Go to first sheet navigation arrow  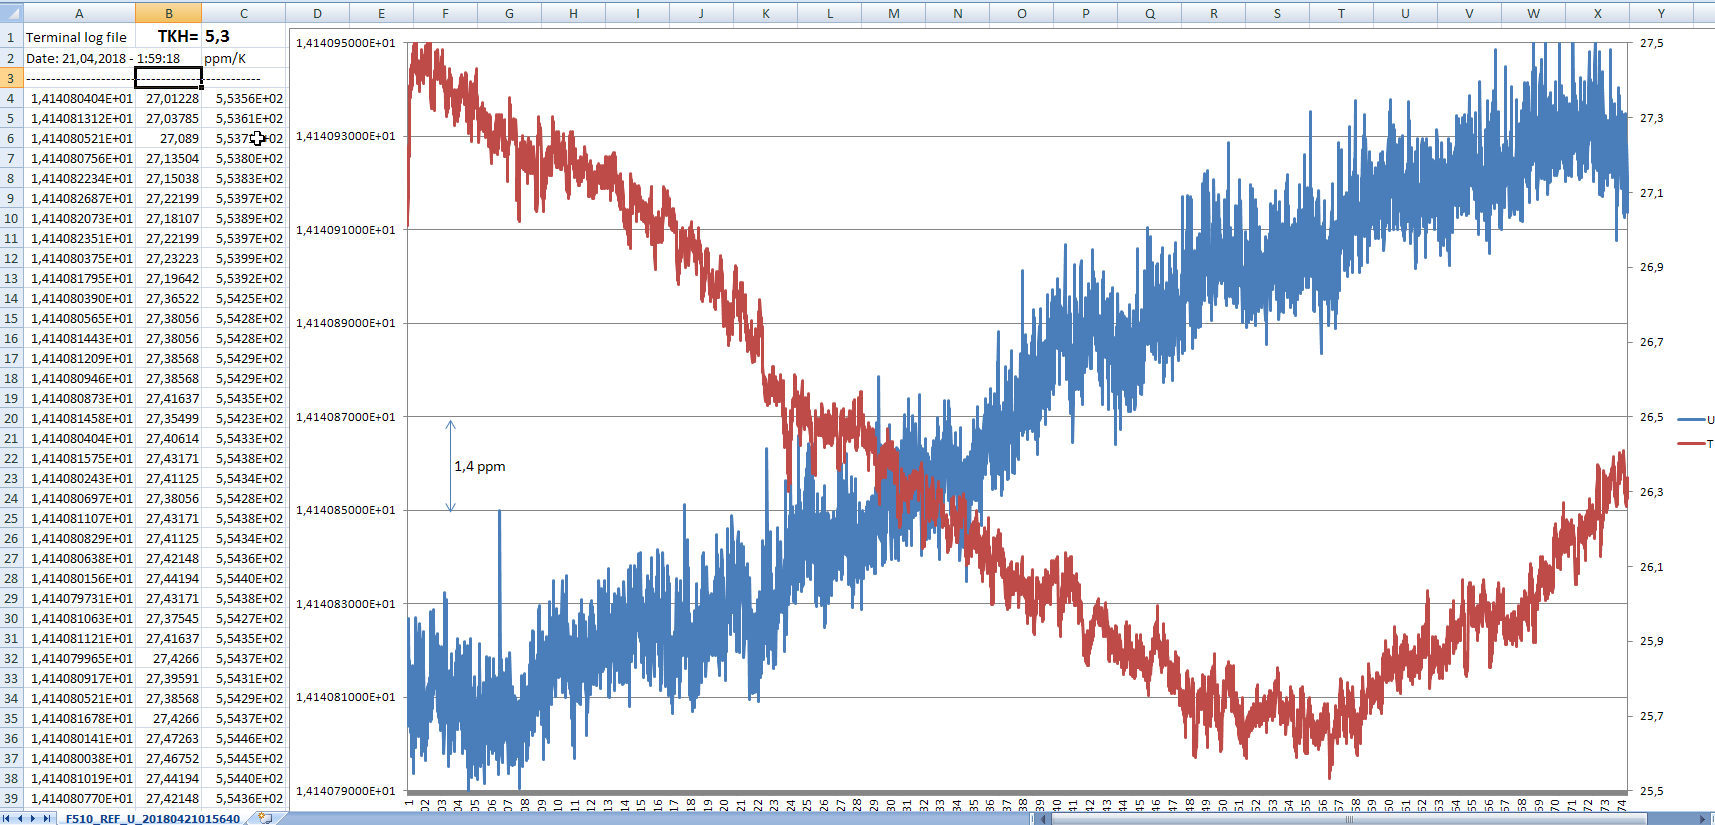click(7, 819)
